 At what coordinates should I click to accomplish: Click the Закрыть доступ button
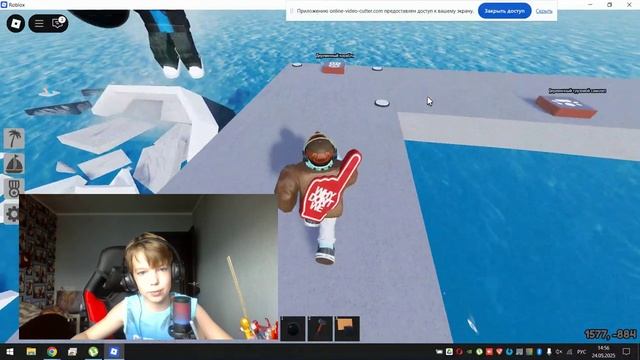click(504, 11)
